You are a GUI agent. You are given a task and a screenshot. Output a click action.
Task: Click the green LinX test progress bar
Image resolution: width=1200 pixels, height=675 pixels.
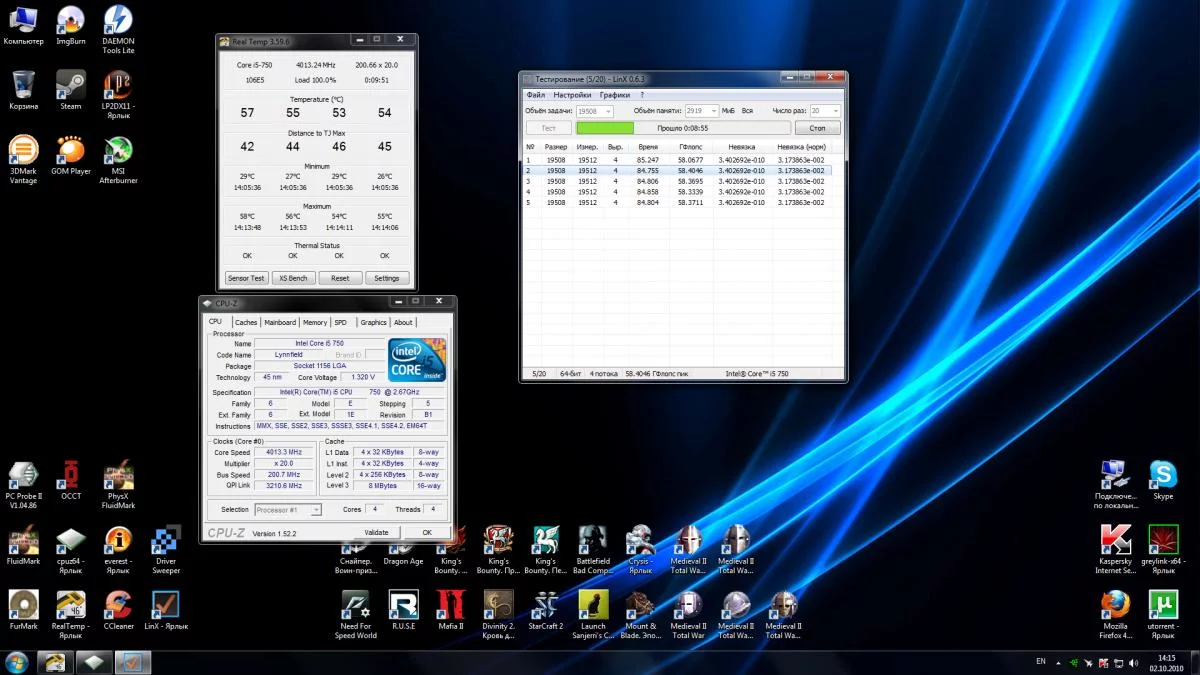click(x=605, y=128)
